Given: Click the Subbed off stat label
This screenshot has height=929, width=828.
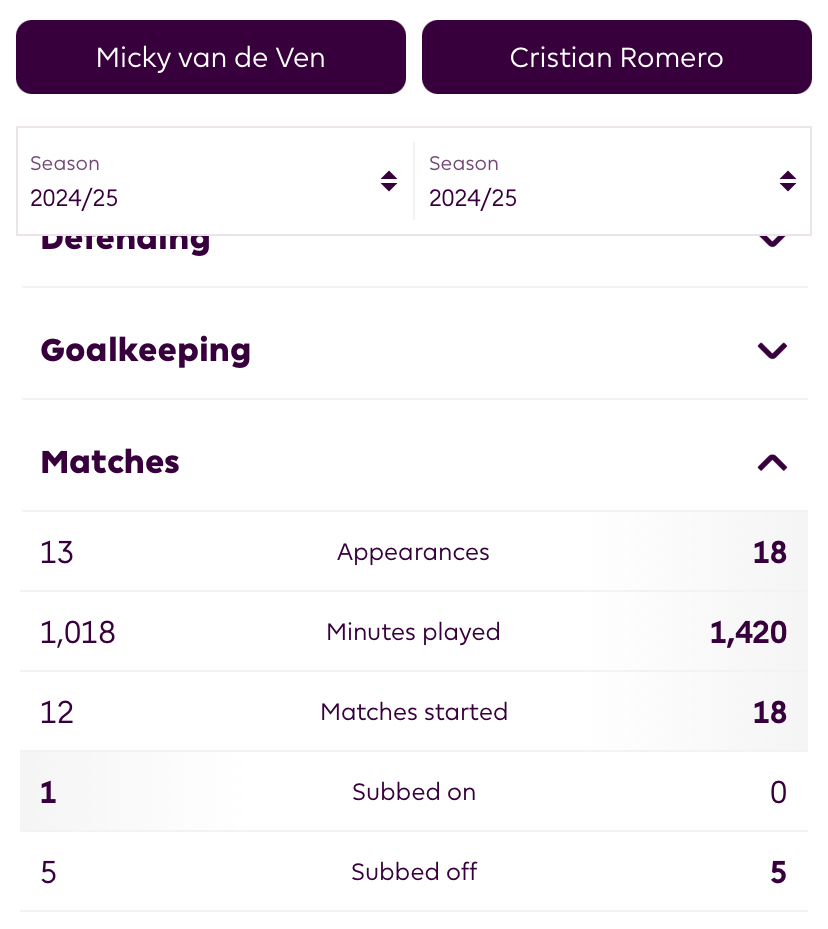Looking at the screenshot, I should (x=414, y=872).
